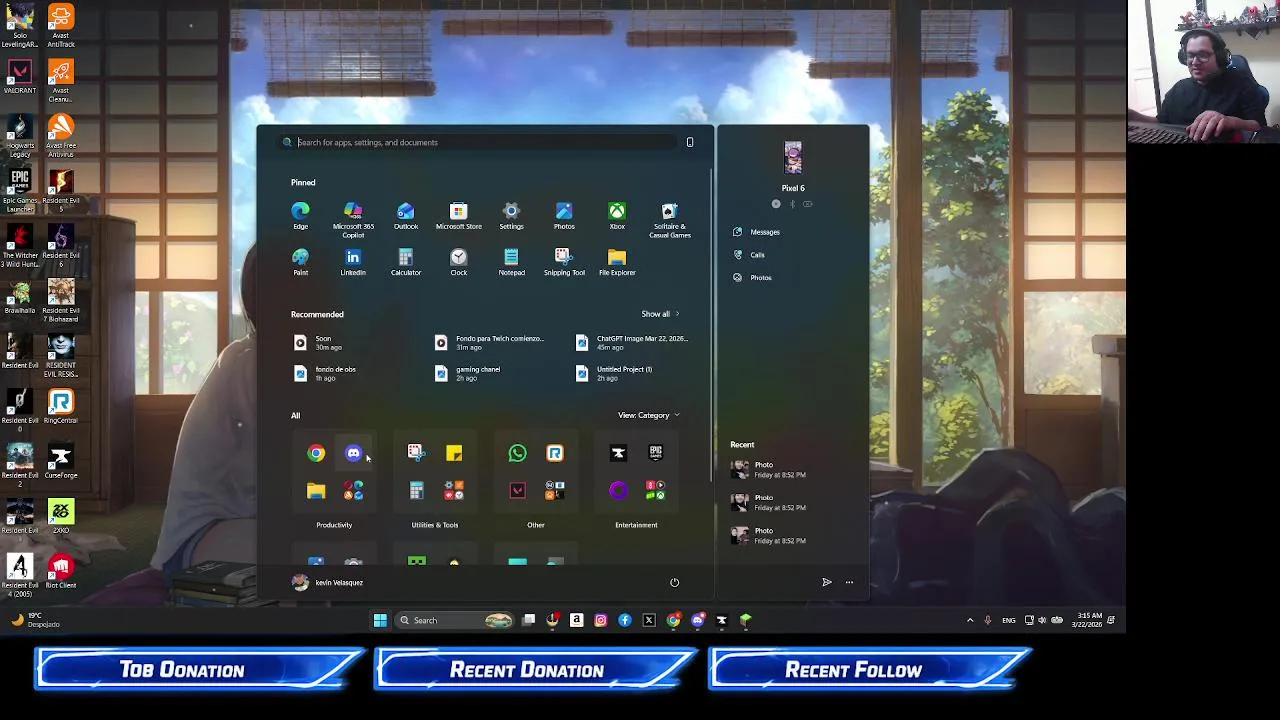Launch the pinned Photos app
Image resolution: width=1280 pixels, height=720 pixels.
(564, 215)
